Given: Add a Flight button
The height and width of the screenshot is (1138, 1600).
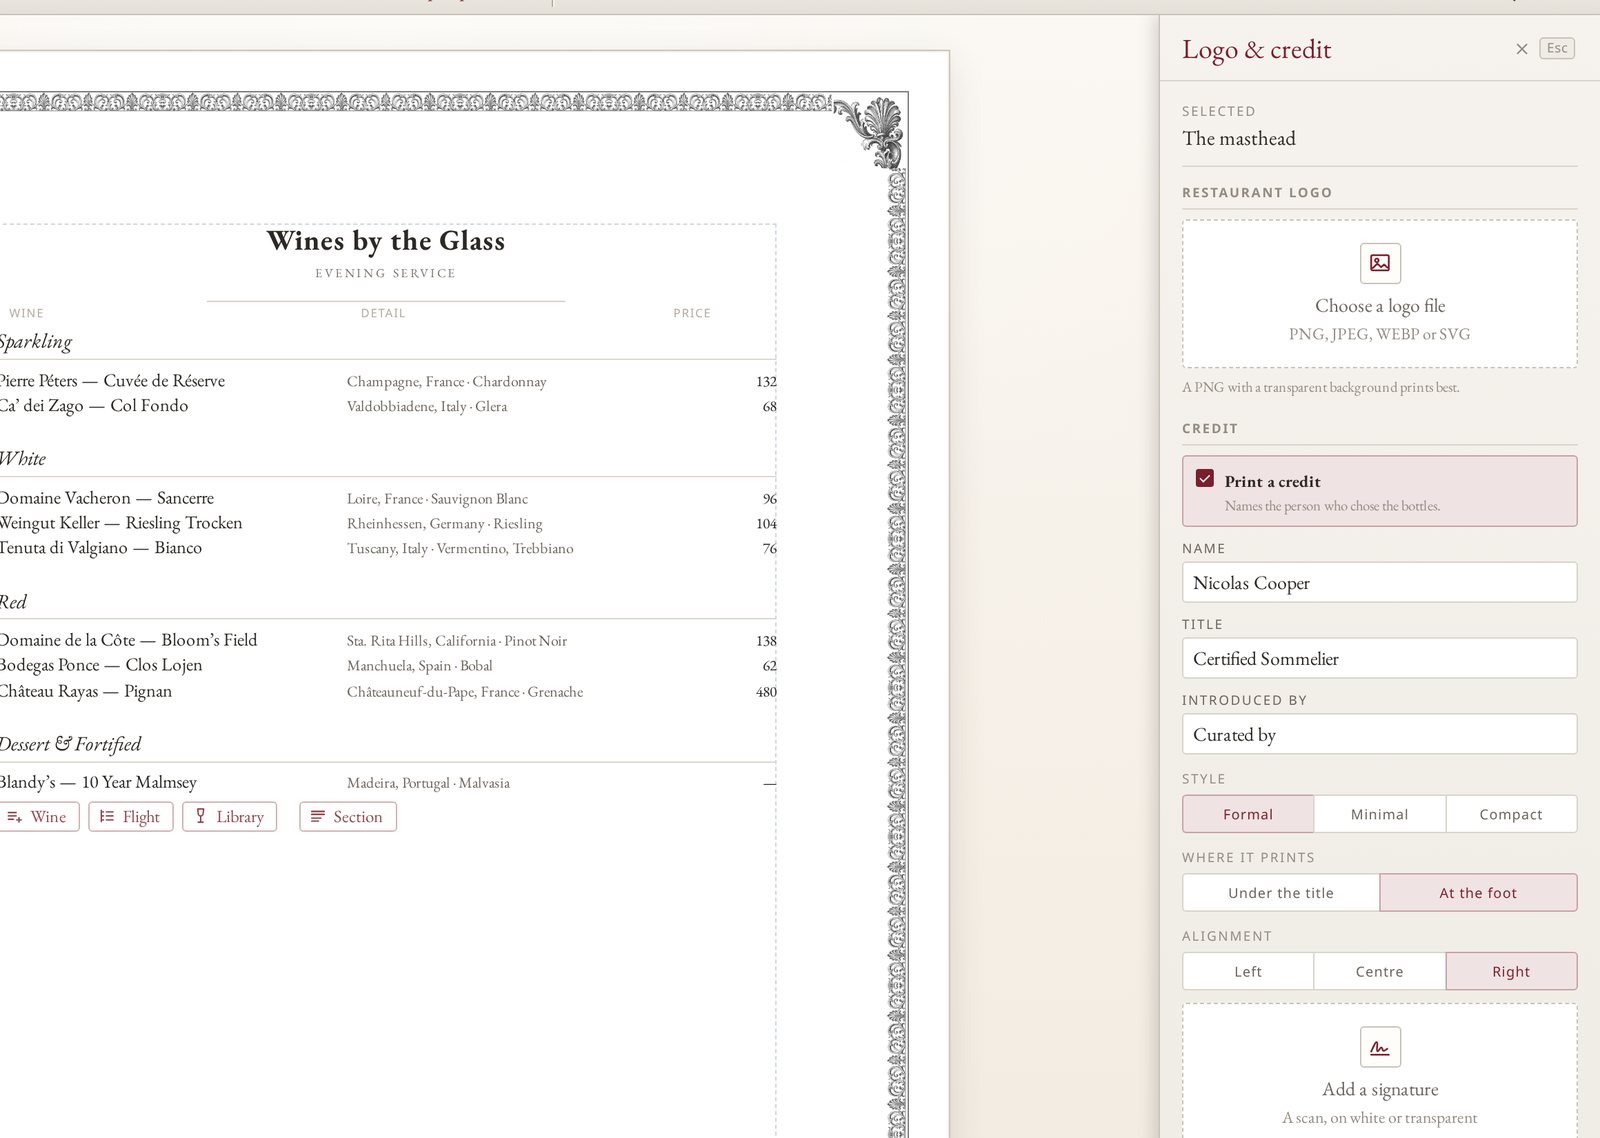Looking at the screenshot, I should click(x=131, y=817).
